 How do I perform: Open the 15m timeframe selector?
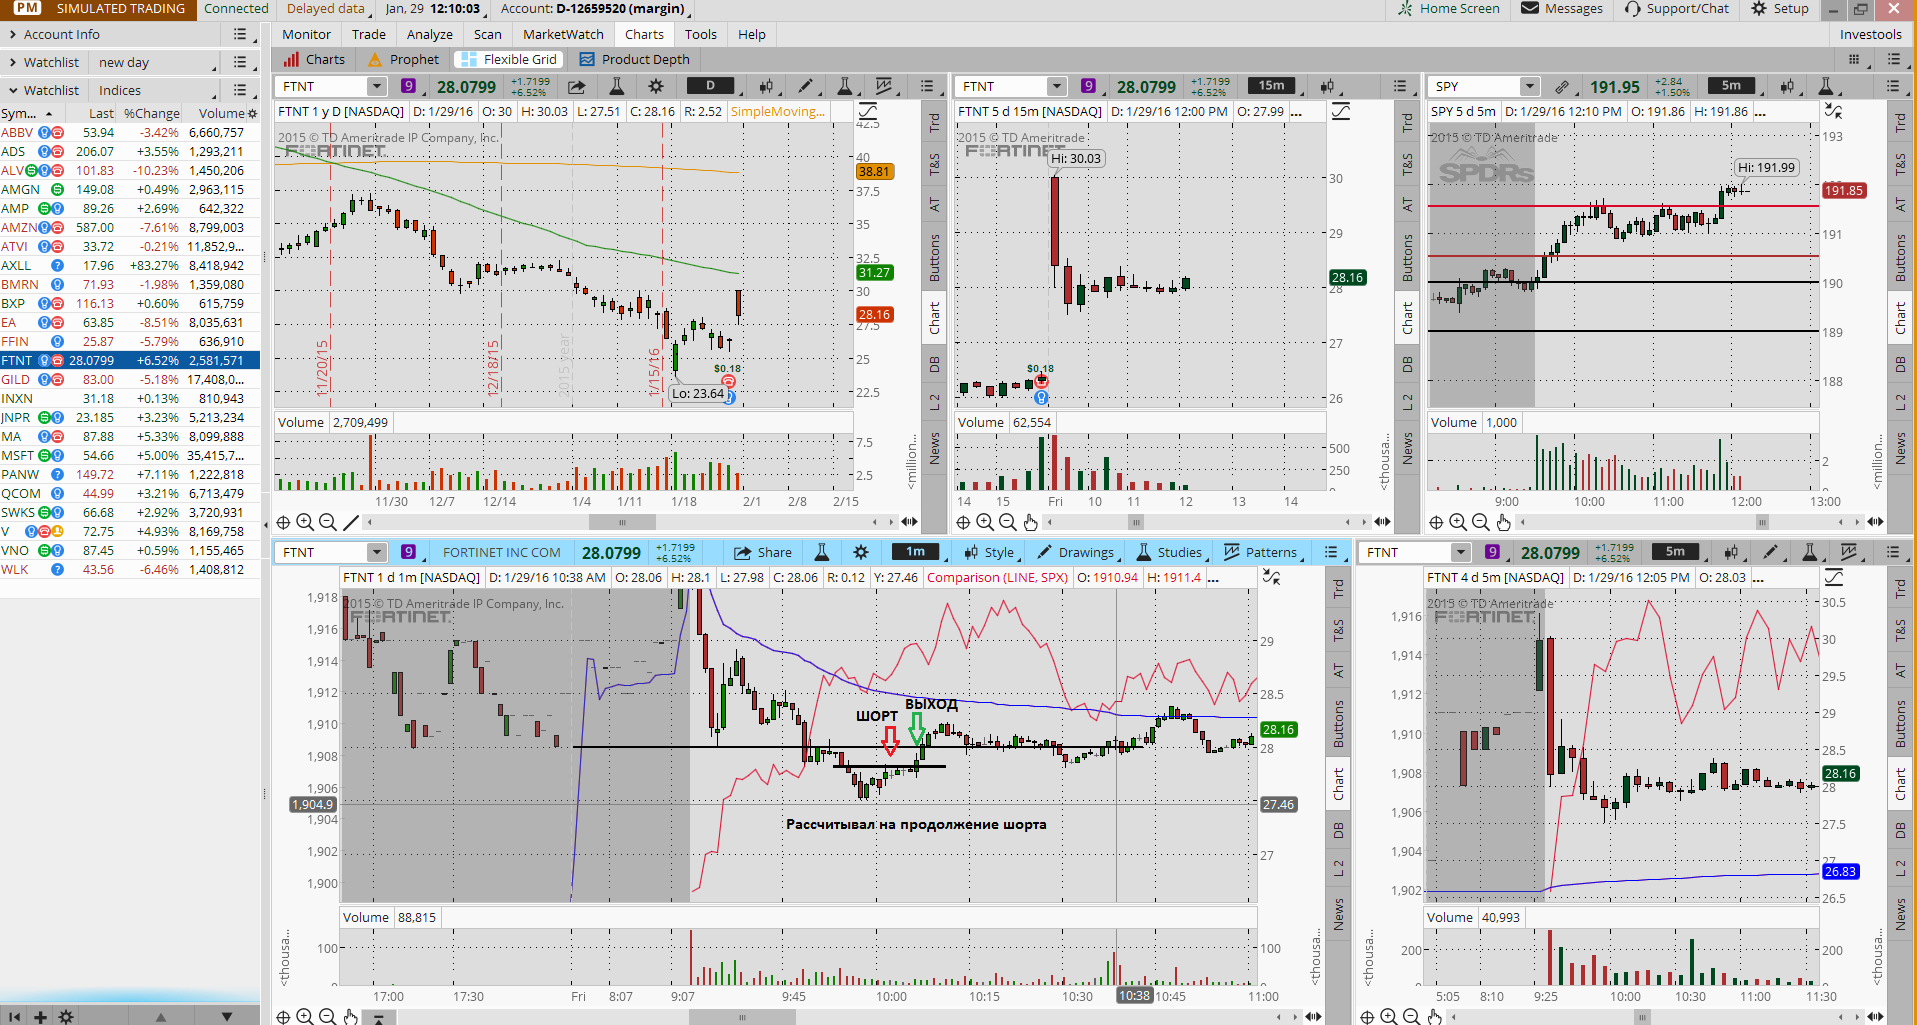click(x=1272, y=86)
